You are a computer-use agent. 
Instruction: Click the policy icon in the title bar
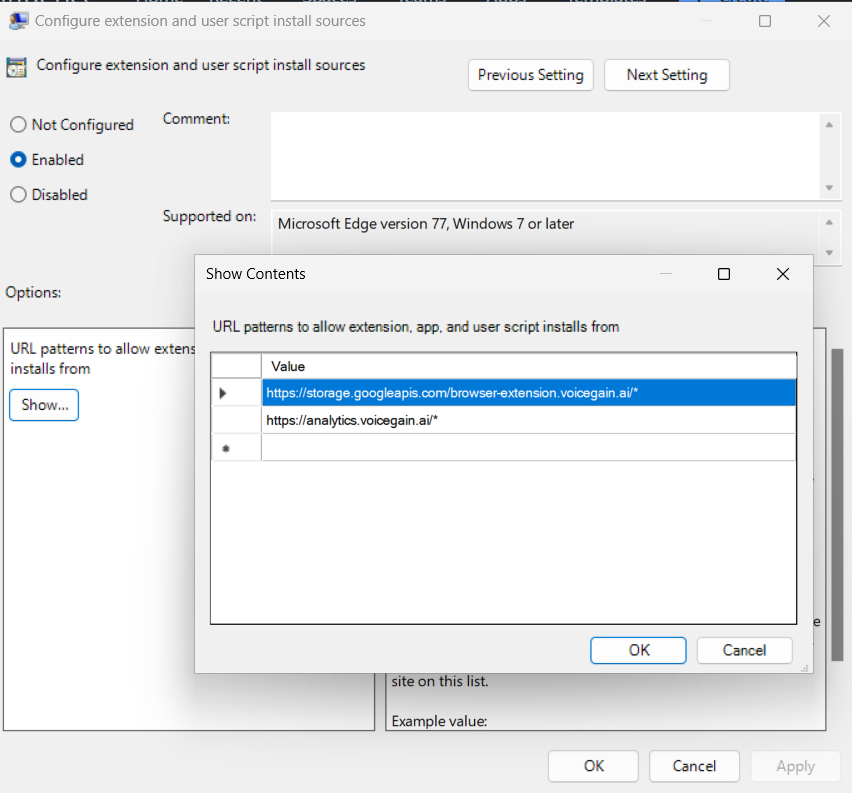point(21,20)
